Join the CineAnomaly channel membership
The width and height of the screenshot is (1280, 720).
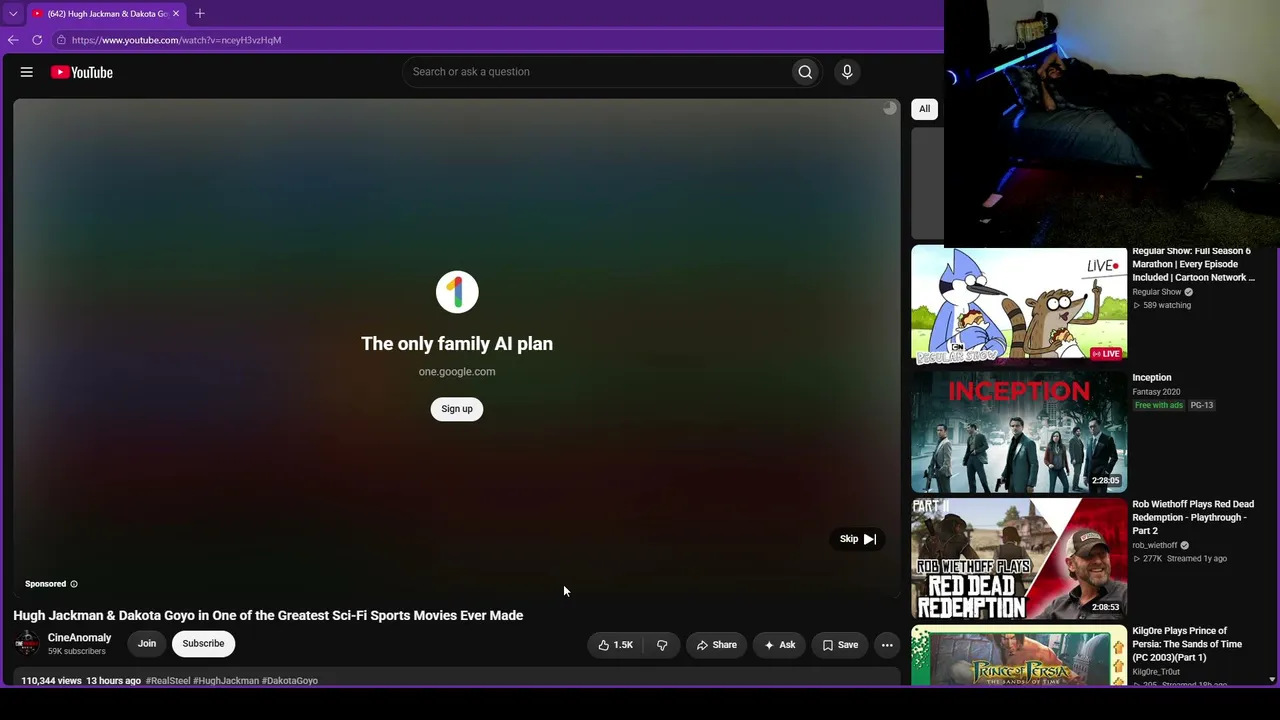(147, 644)
